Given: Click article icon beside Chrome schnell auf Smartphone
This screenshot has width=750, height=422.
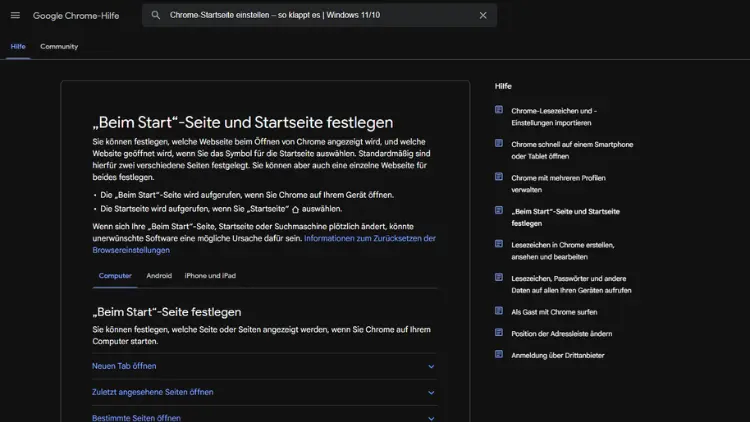Looking at the screenshot, I should tap(499, 143).
